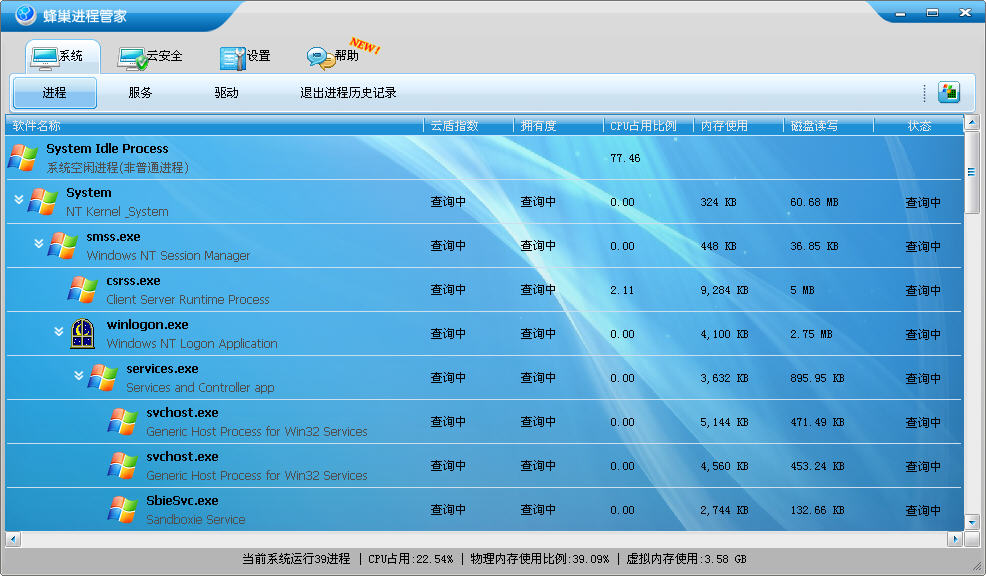Collapse the smss.exe subtree

39,243
